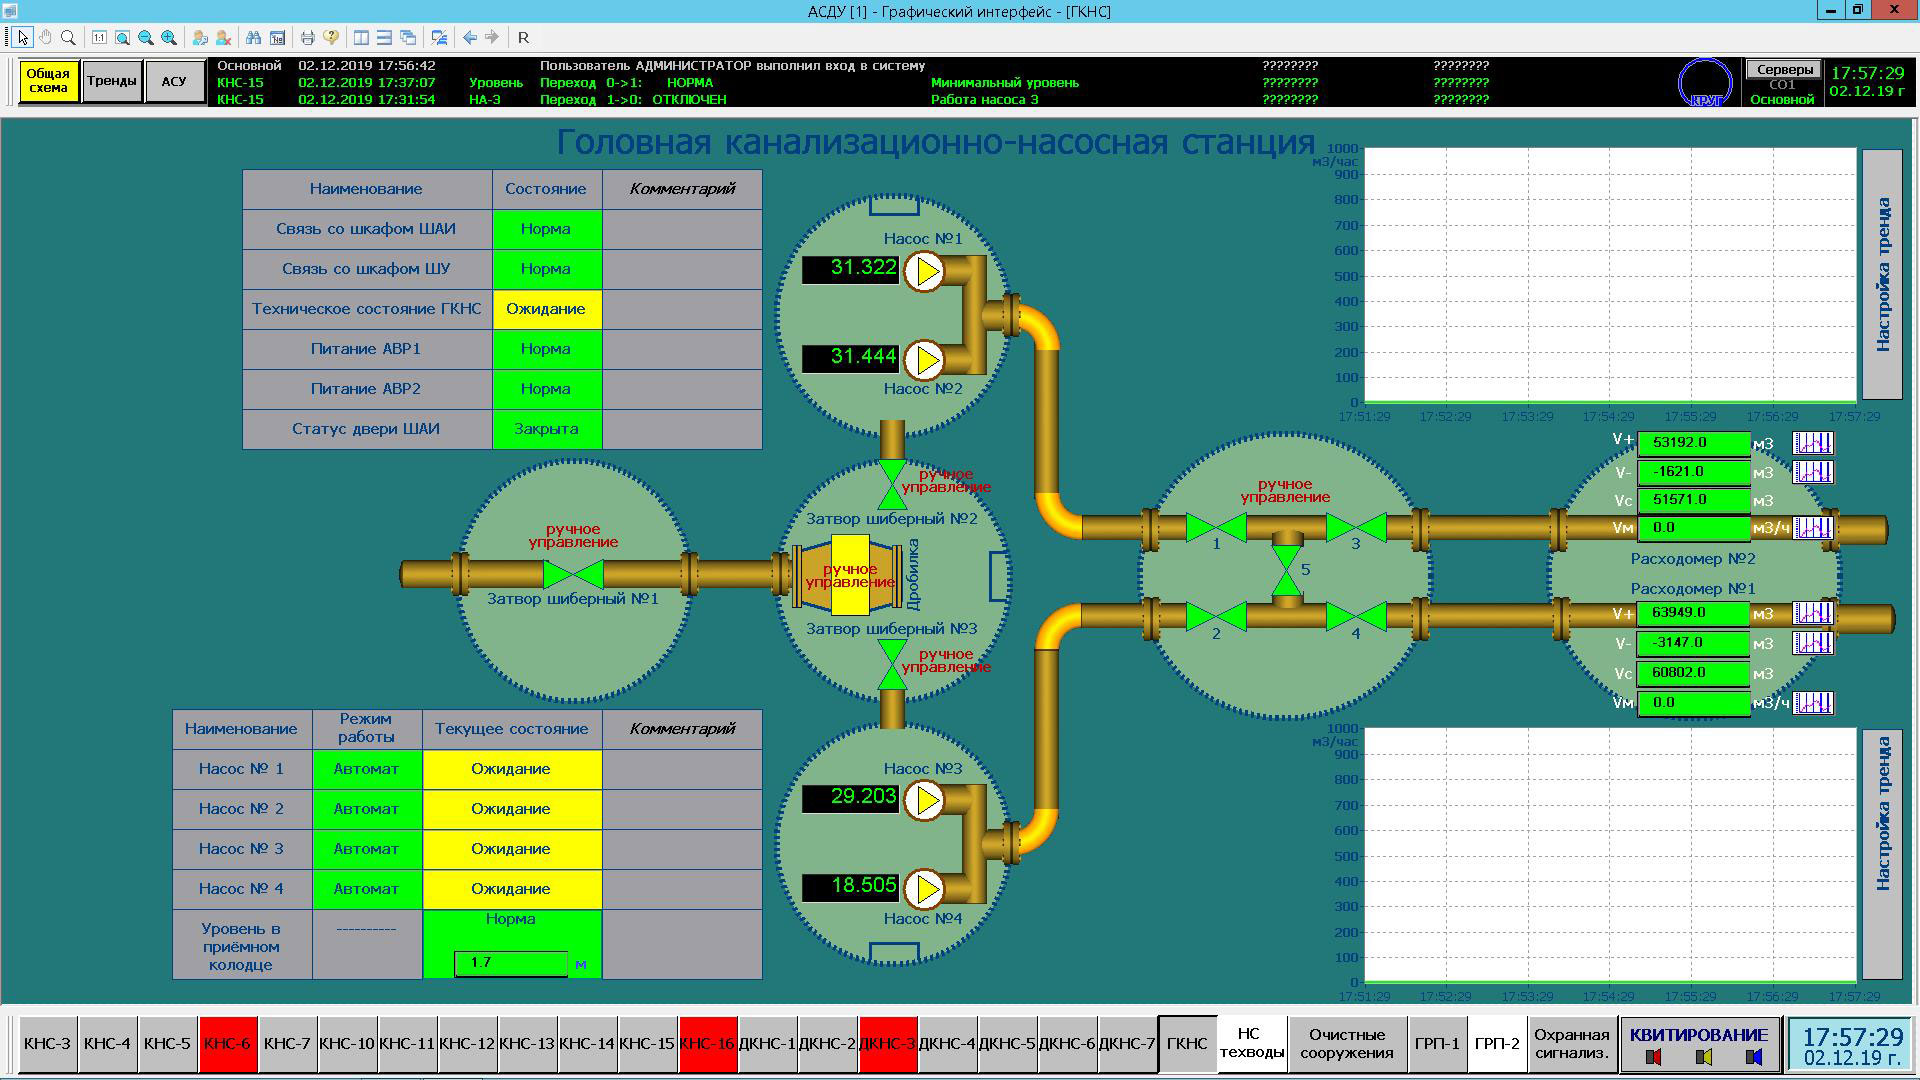Viewport: 1920px width, 1080px height.
Task: Go forward with the right arrow
Action: (x=492, y=37)
